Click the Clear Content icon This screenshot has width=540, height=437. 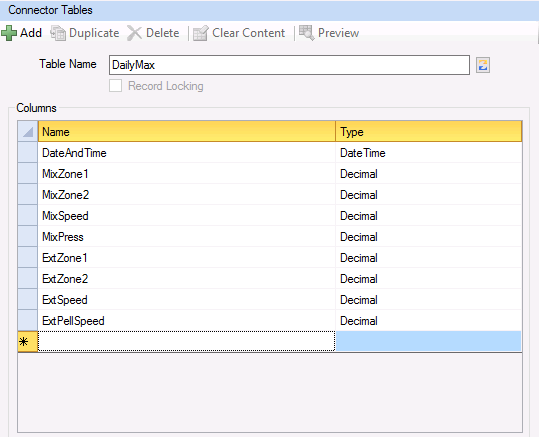(x=200, y=33)
